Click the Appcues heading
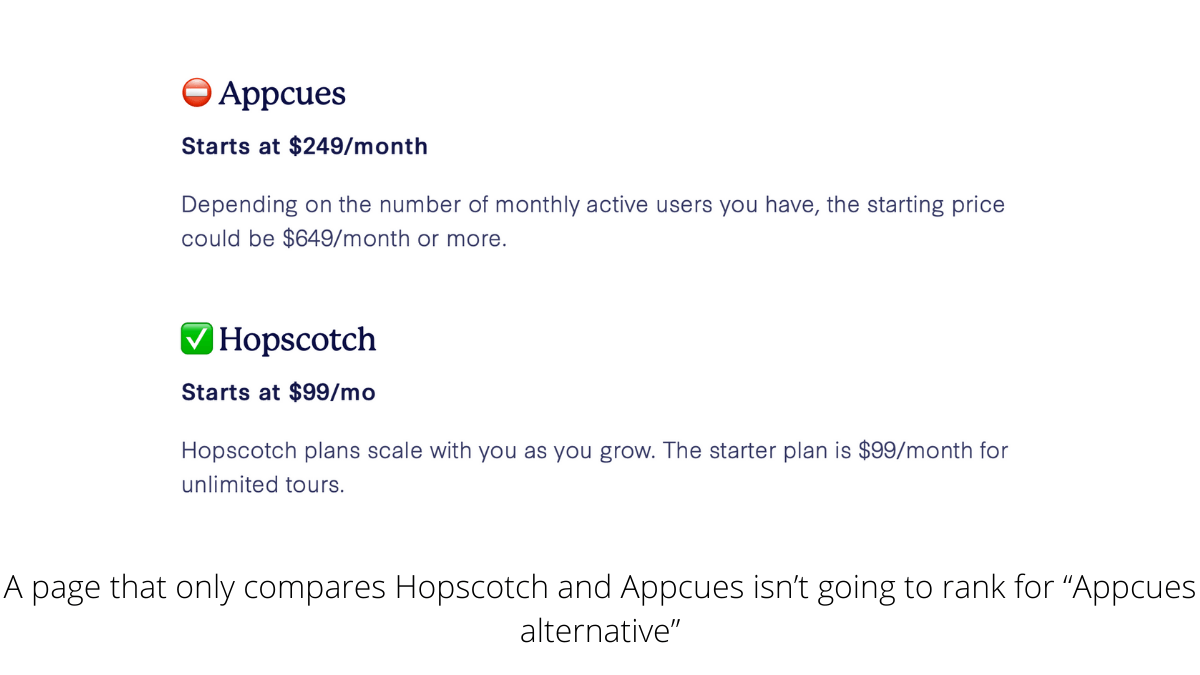1200x675 pixels. coord(282,94)
